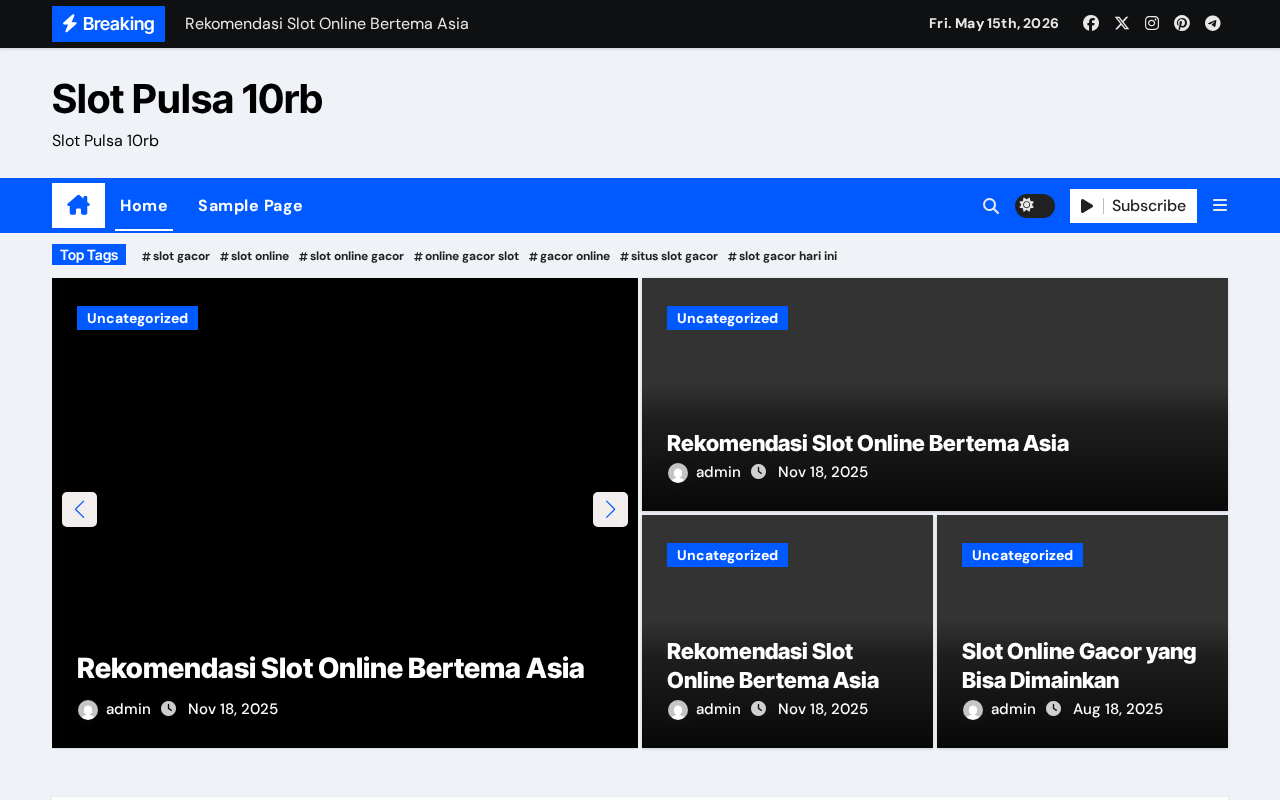Open the hamburger sidebar menu icon

1220,205
